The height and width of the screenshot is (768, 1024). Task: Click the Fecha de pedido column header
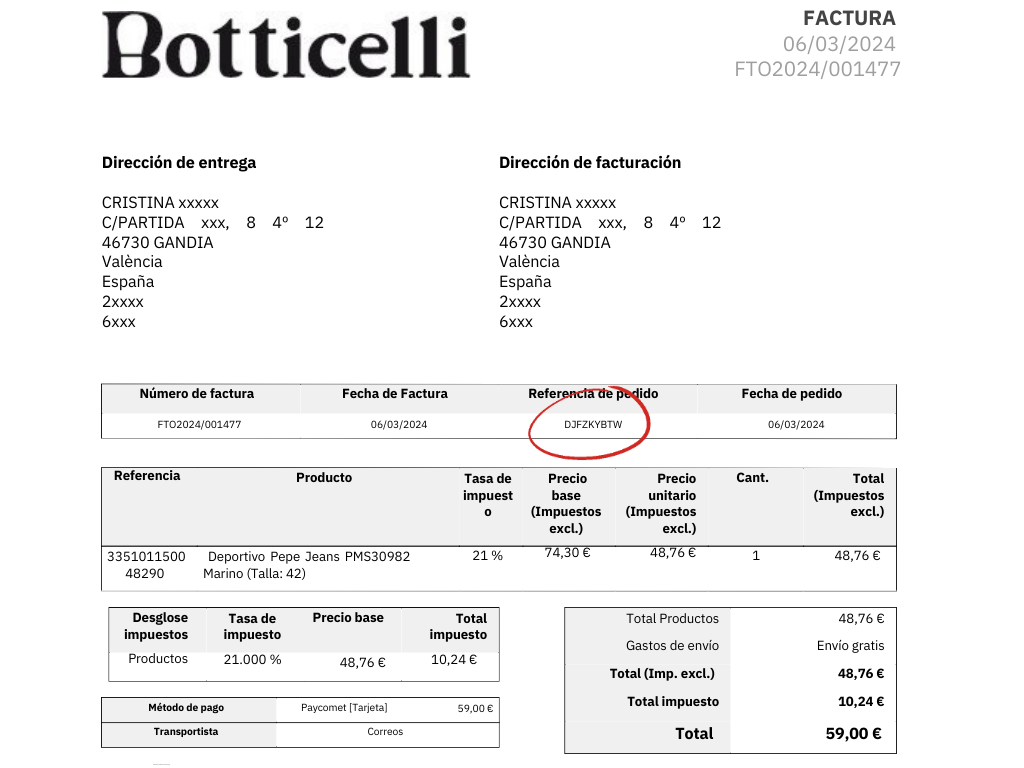point(791,394)
